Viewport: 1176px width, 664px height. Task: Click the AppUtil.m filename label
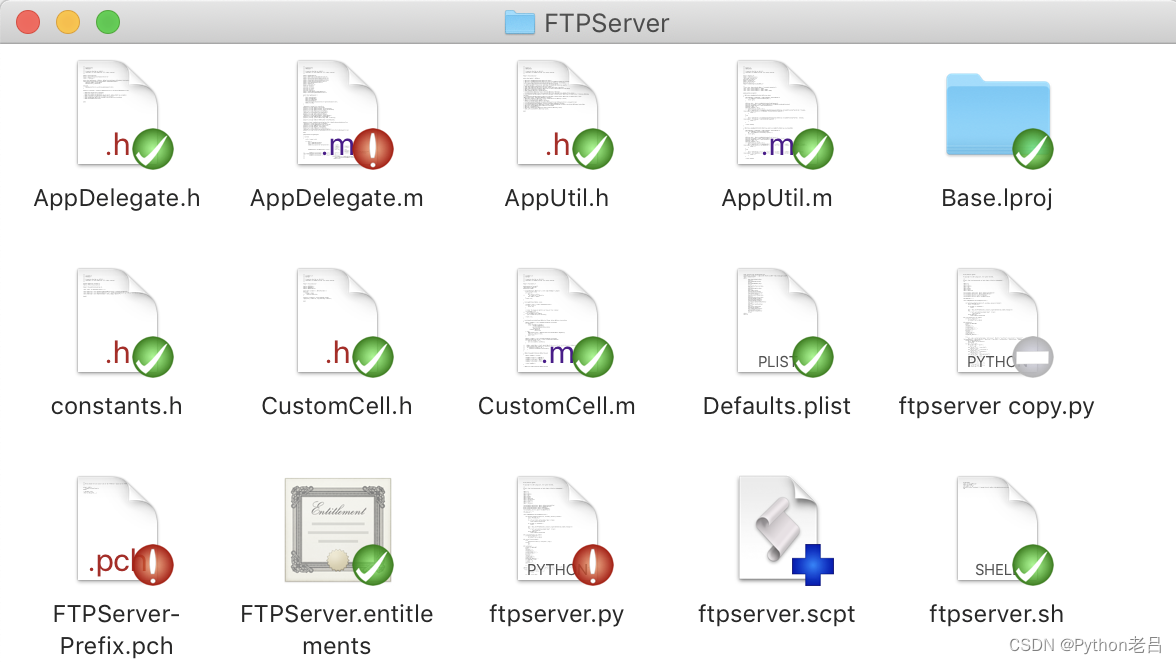point(777,198)
